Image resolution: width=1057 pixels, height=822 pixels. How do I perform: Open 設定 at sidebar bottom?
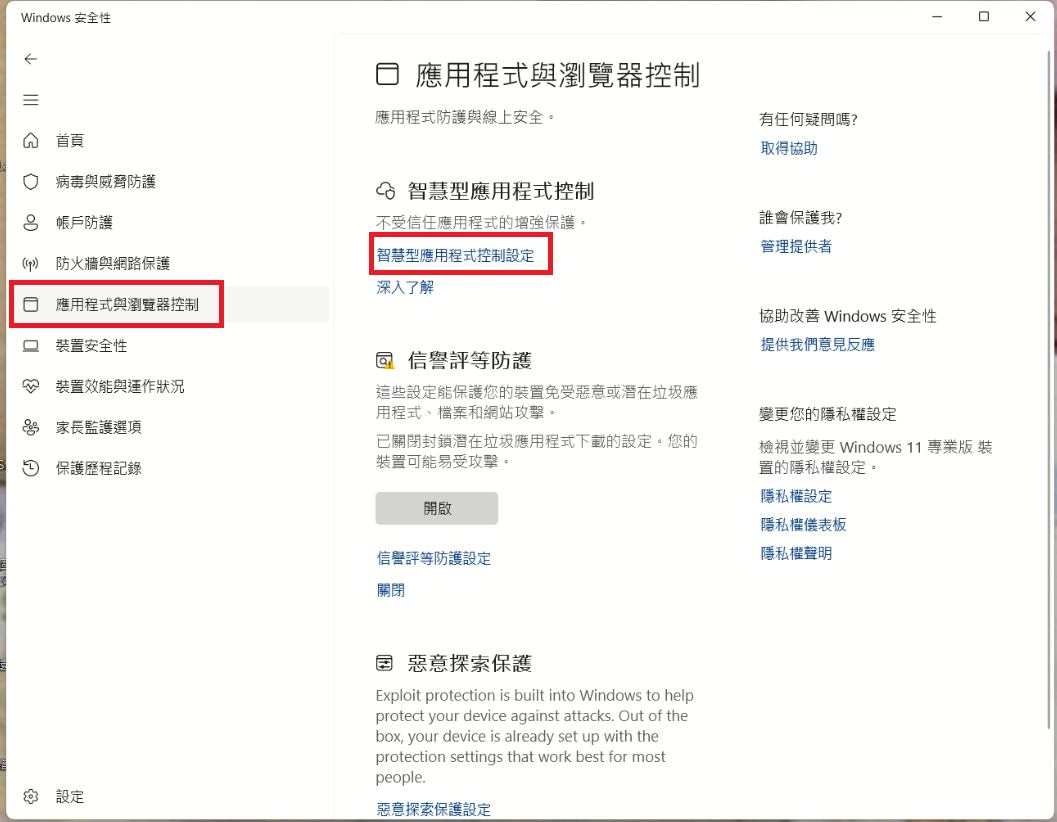coord(70,797)
